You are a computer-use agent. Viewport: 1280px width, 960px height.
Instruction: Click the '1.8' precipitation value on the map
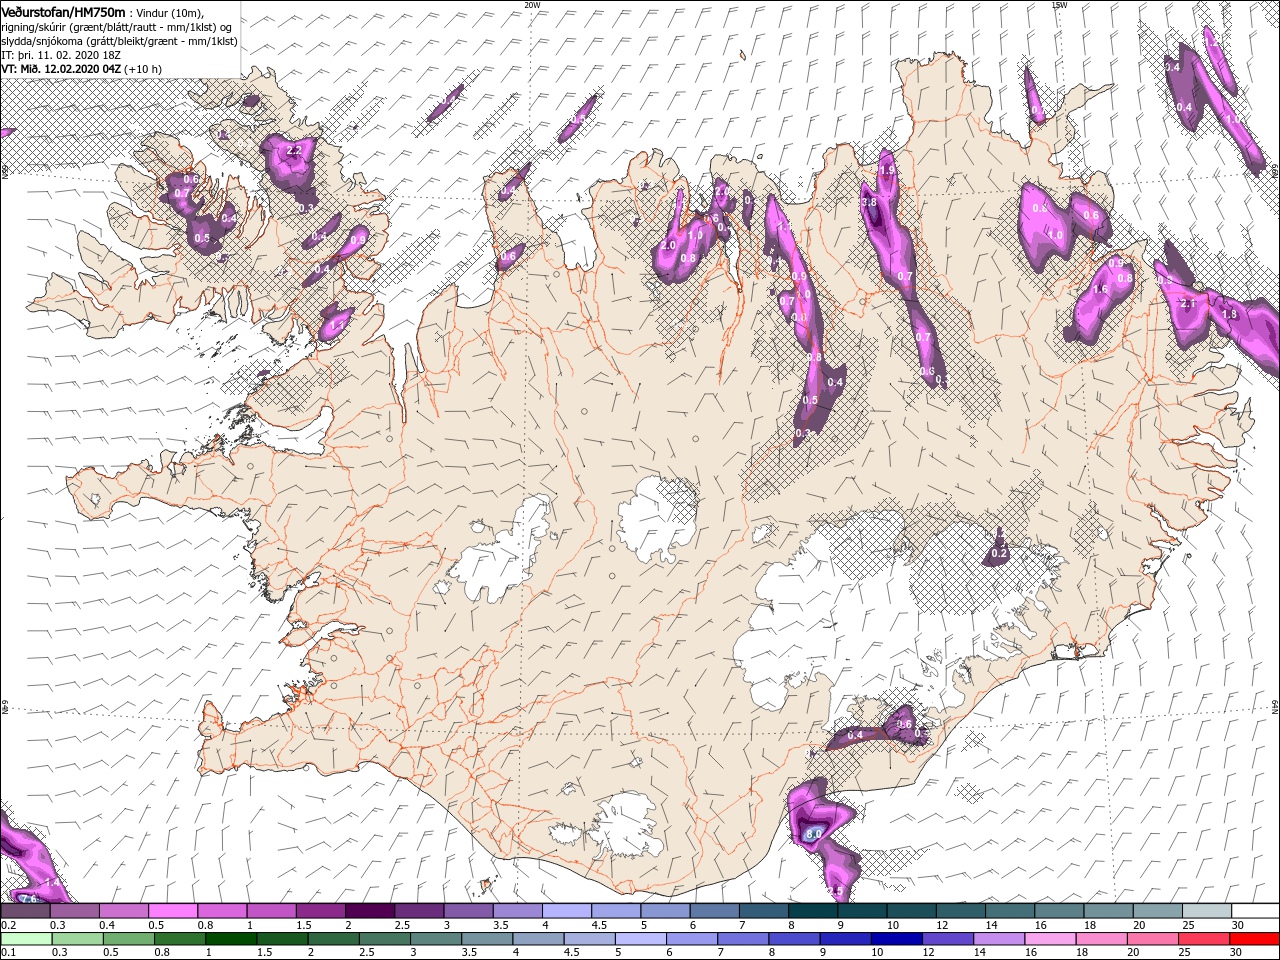pyautogui.click(x=1230, y=314)
